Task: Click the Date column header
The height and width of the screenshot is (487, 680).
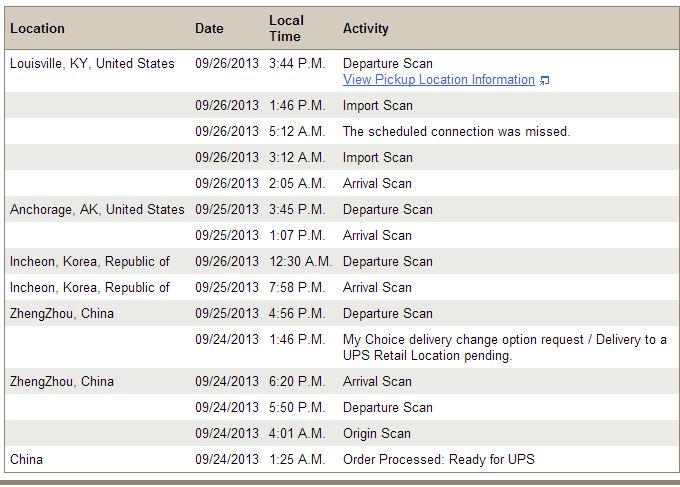Action: [x=209, y=29]
